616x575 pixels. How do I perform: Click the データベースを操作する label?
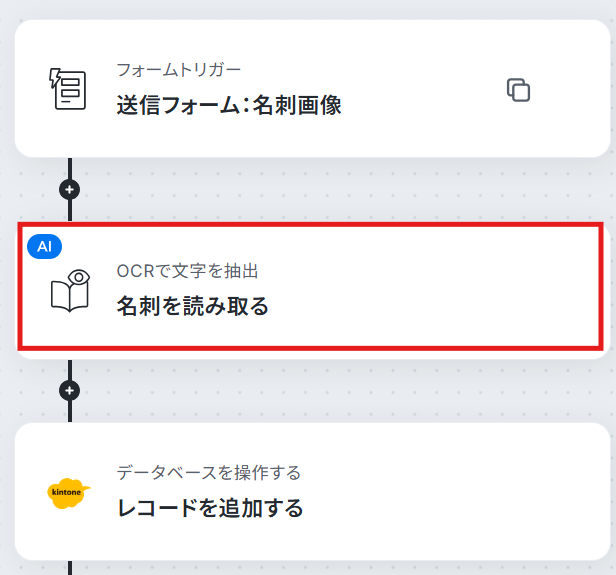(x=209, y=472)
